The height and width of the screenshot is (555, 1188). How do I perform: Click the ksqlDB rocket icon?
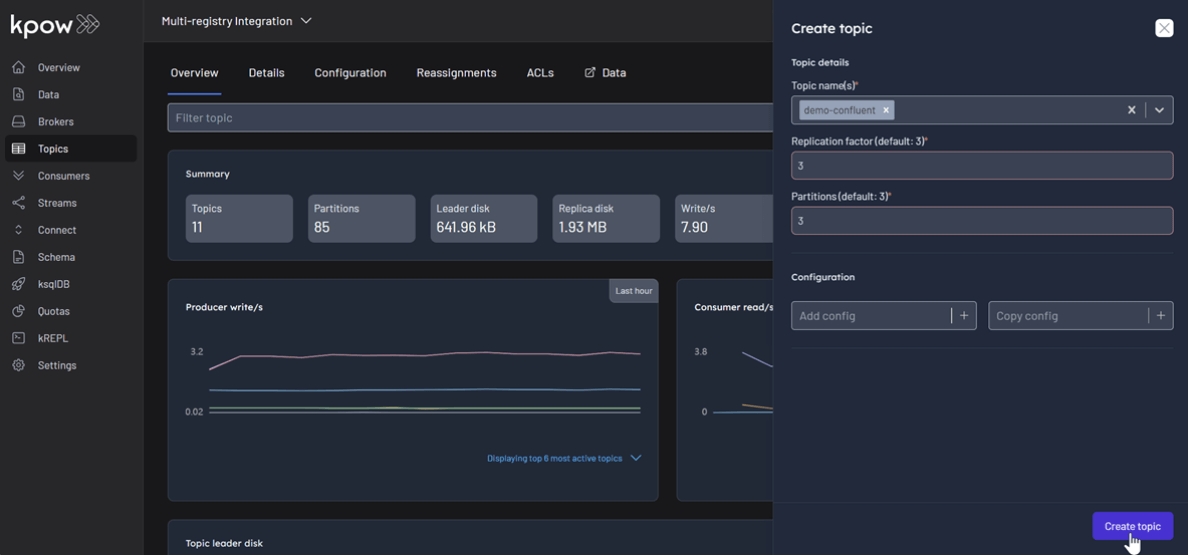[x=18, y=284]
